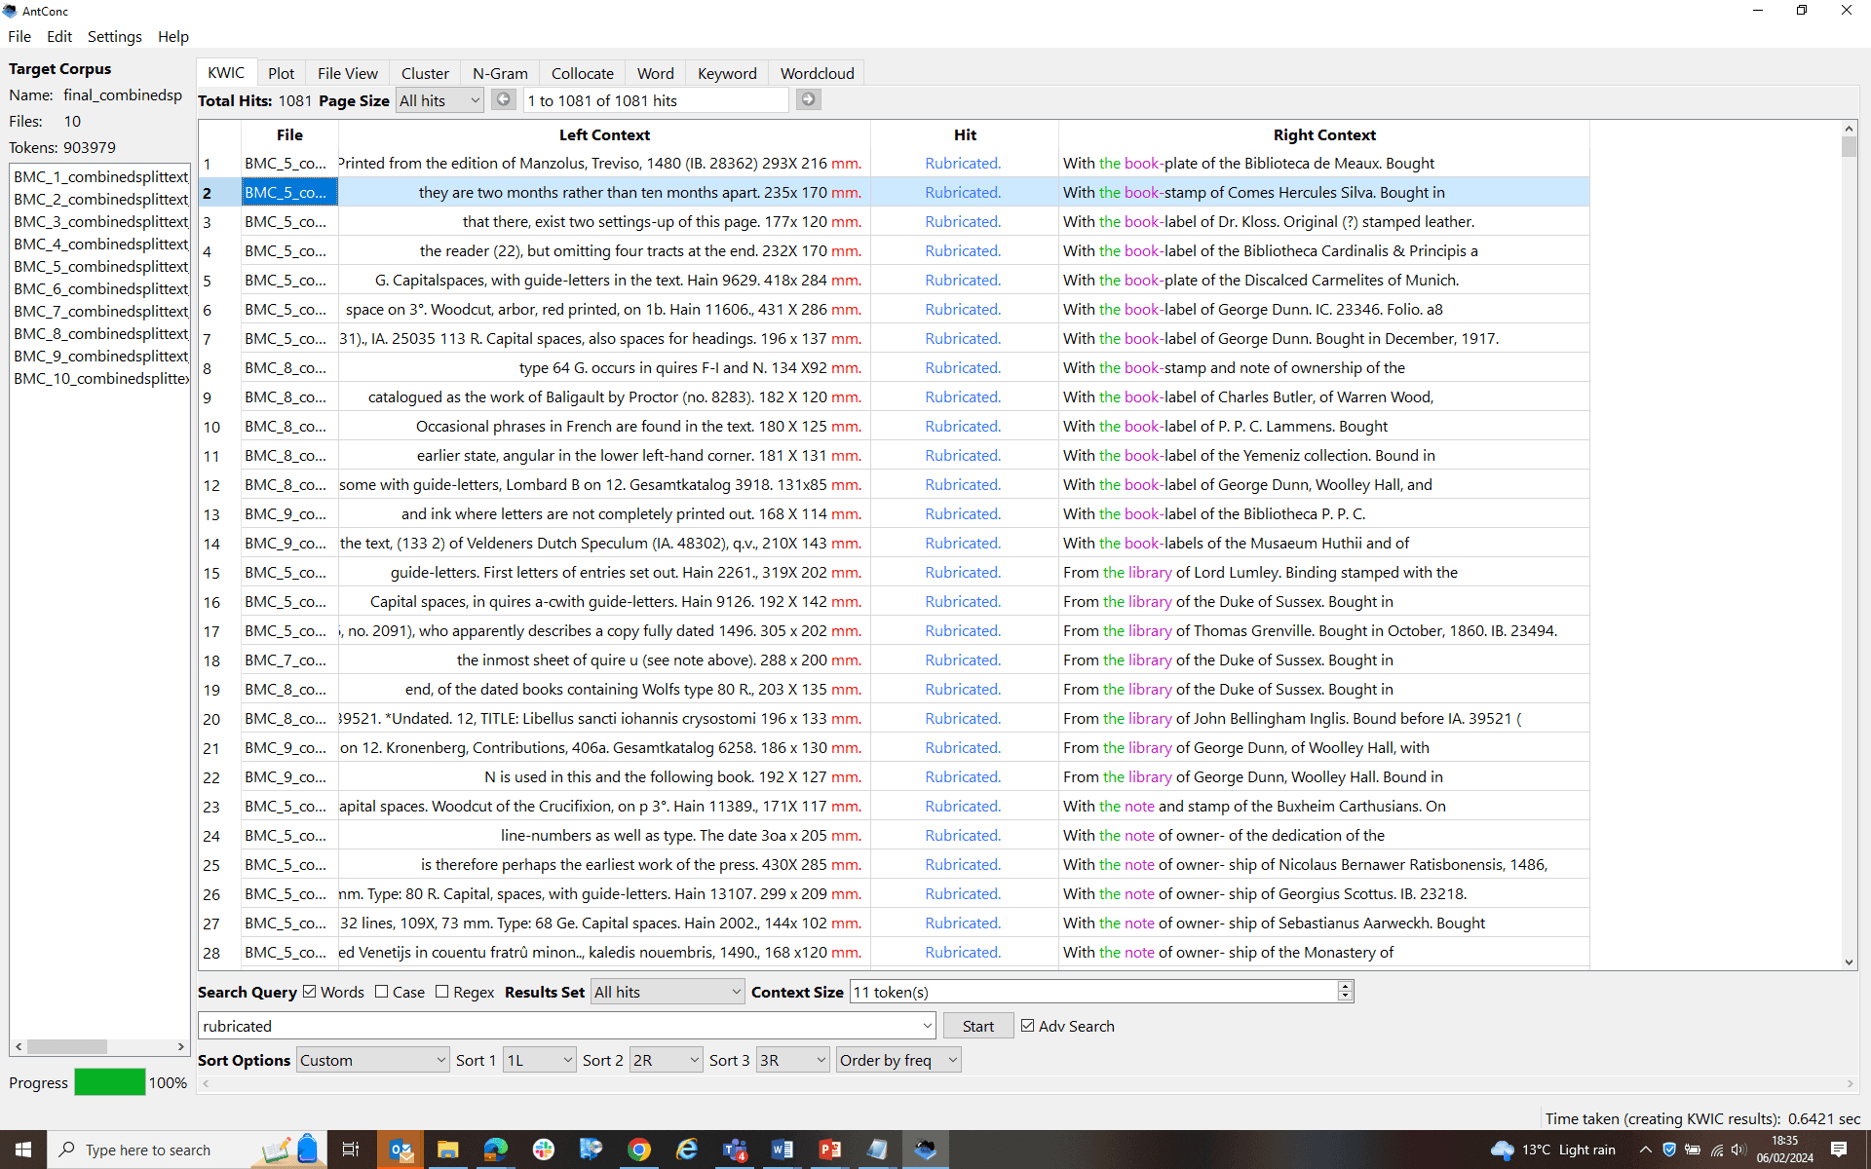This screenshot has width=1871, height=1169.
Task: Select BMC_3_combinedsplittext in the corpus list
Action: [100, 221]
